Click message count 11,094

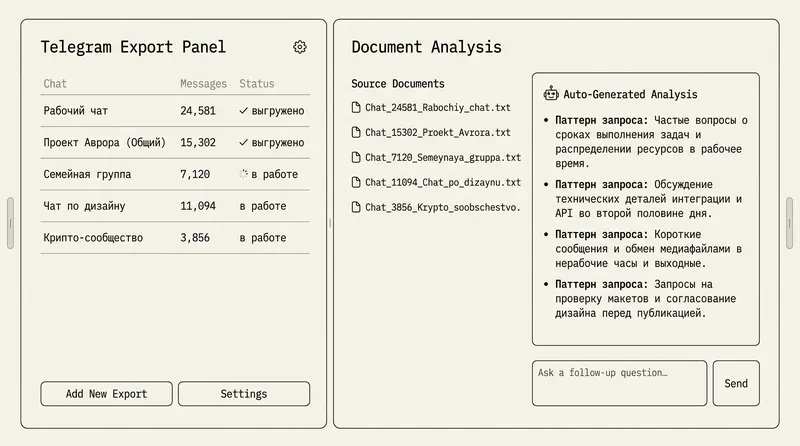tap(198, 206)
